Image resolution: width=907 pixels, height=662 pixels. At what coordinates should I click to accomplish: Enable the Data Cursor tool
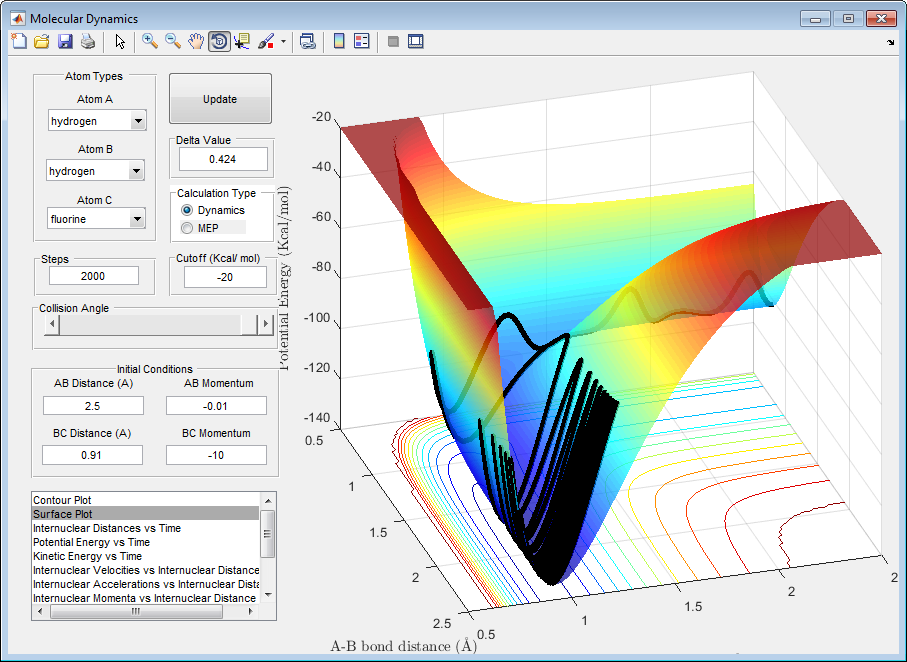click(242, 41)
